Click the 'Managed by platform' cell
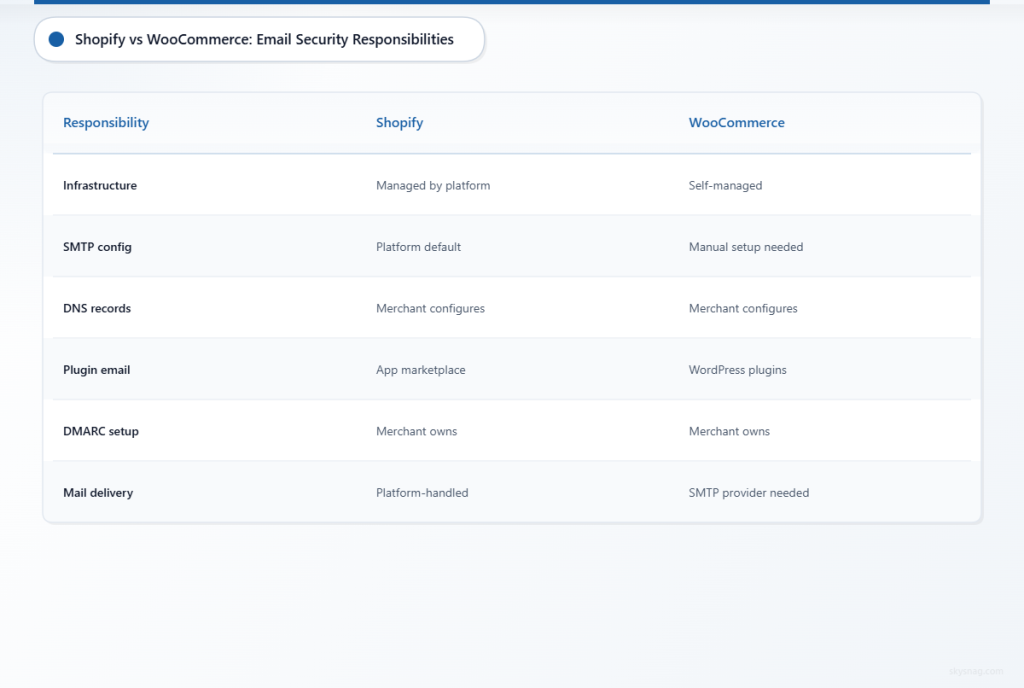The width and height of the screenshot is (1024, 688). click(x=433, y=185)
